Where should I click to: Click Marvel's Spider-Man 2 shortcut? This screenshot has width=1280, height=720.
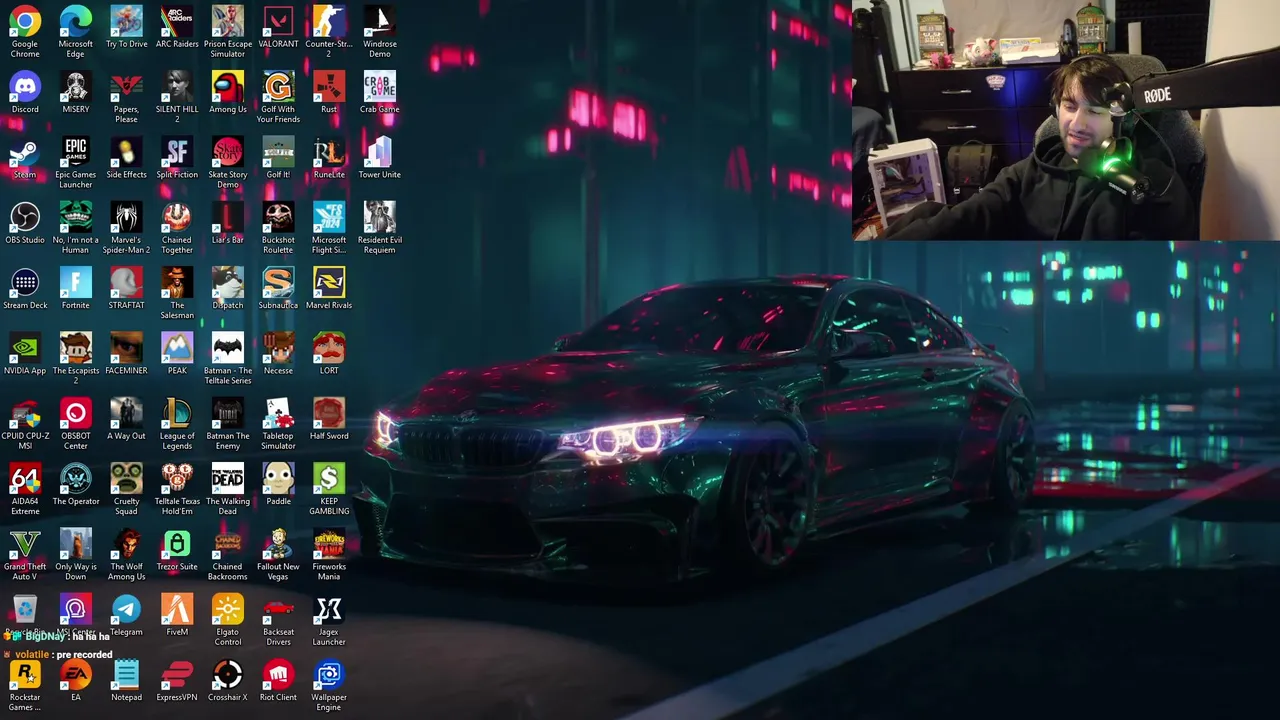(126, 218)
